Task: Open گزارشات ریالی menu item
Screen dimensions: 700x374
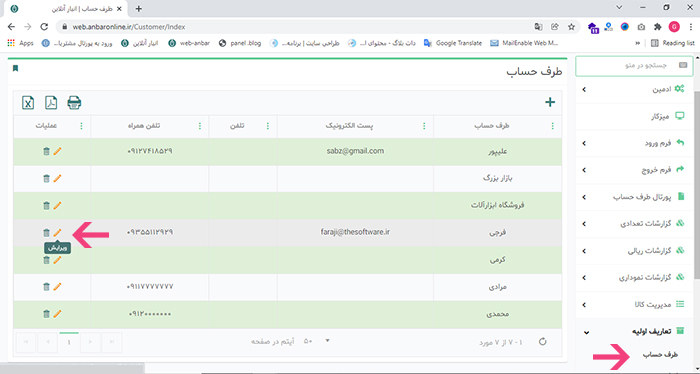Action: [x=634, y=251]
